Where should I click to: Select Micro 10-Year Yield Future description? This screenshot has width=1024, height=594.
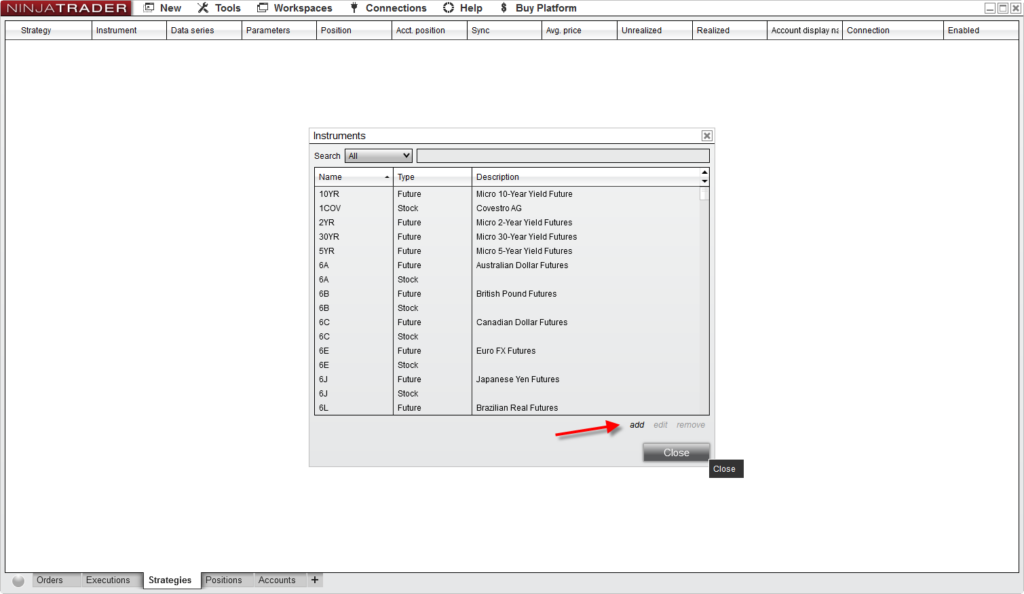(x=524, y=194)
